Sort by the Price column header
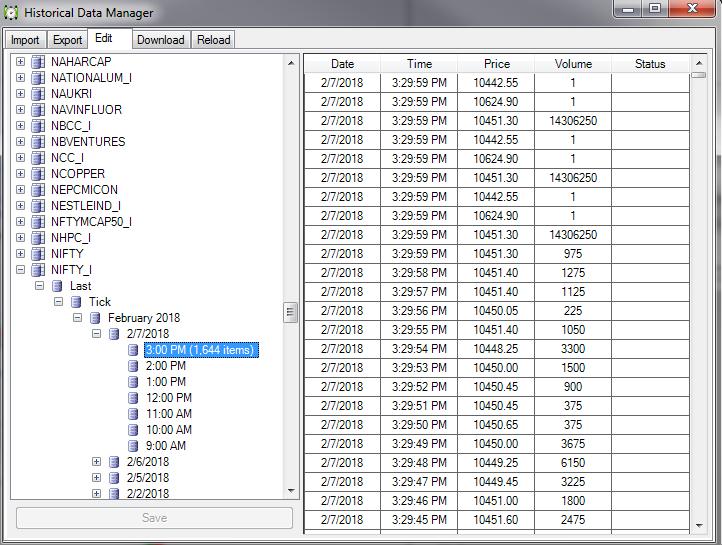 496,64
